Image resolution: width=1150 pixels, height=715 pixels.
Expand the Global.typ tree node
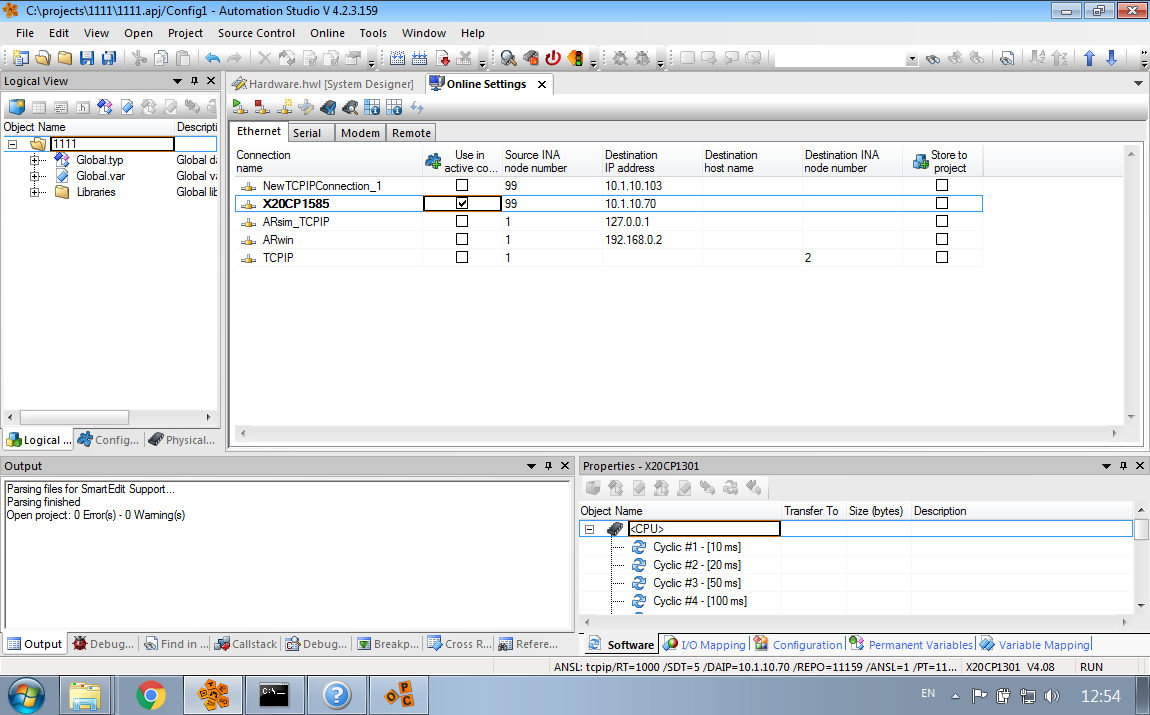(x=34, y=160)
